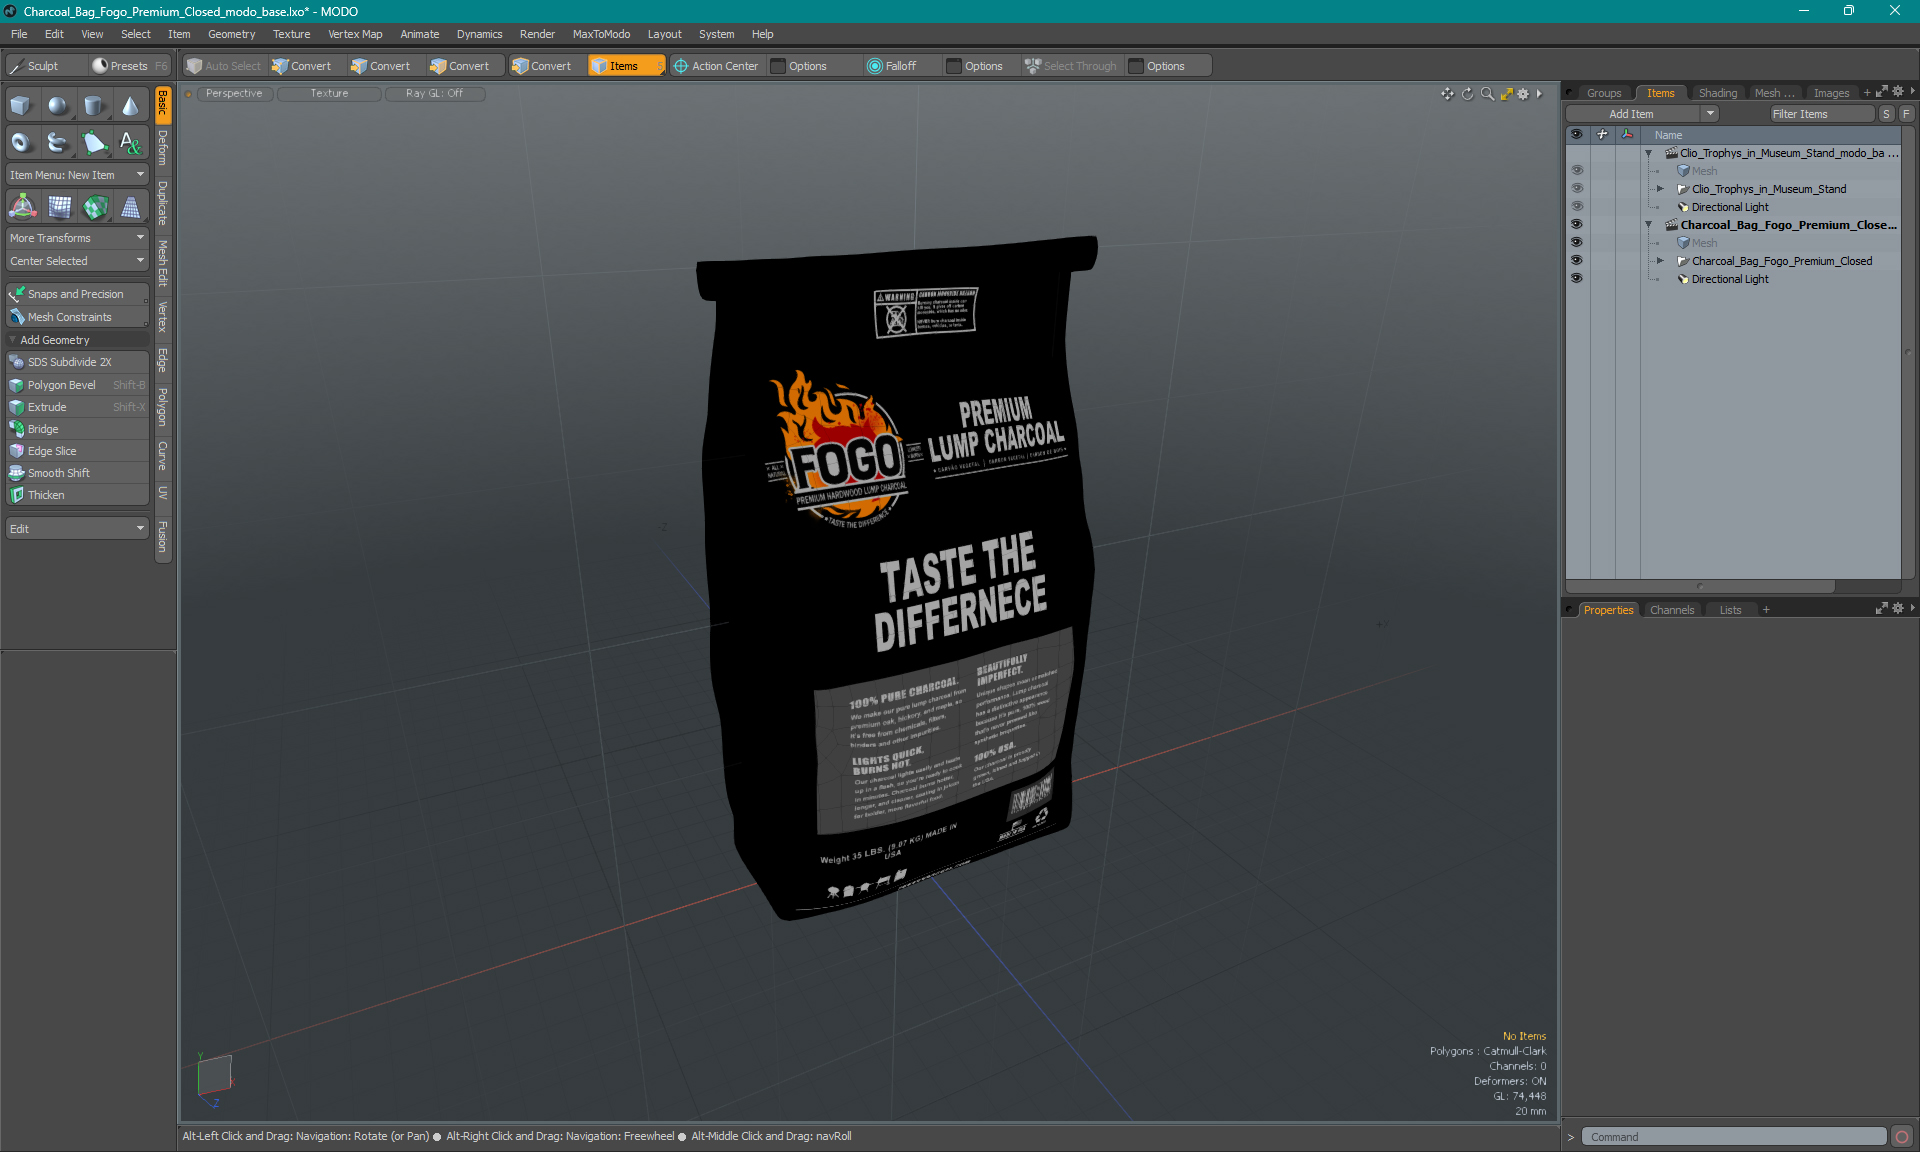Choose the Polygon Bevel tool
This screenshot has height=1152, width=1920.
tap(77, 385)
